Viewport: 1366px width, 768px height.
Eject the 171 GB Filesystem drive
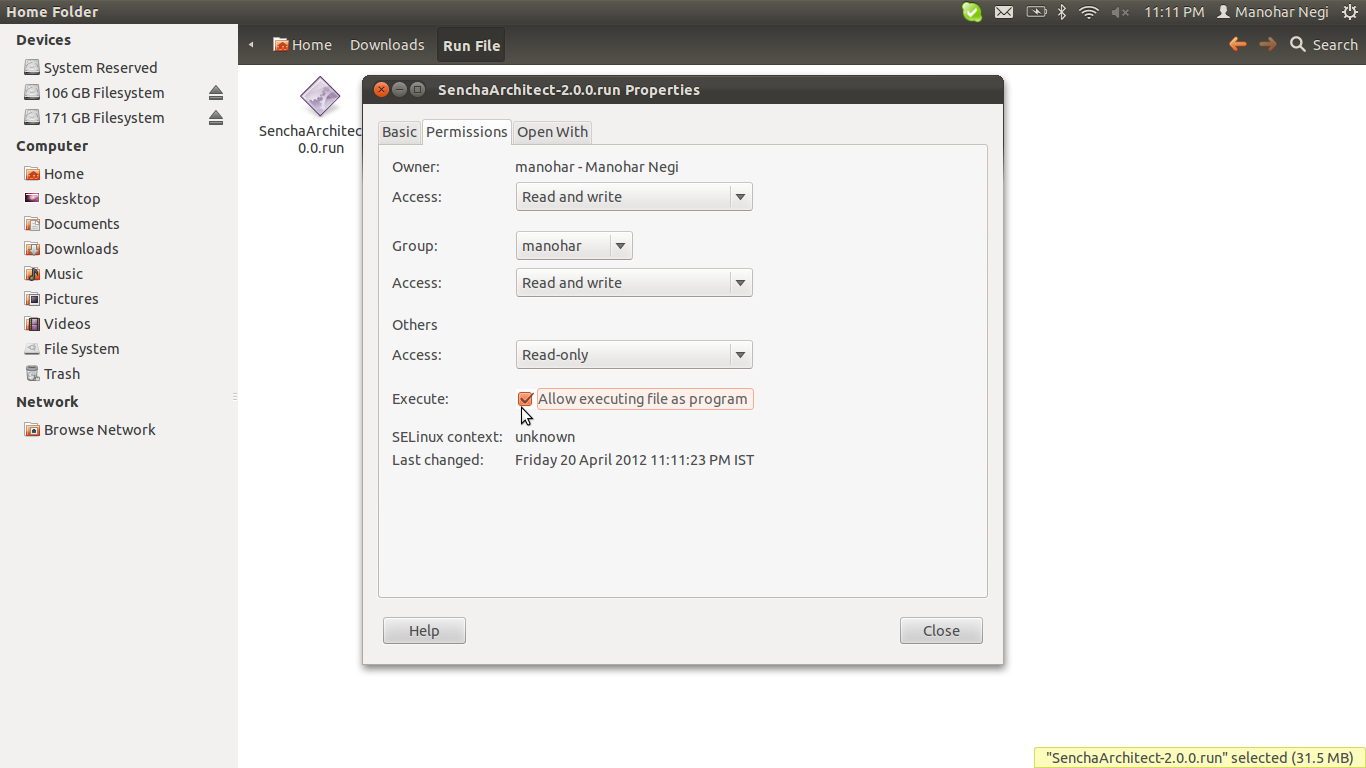pos(216,118)
